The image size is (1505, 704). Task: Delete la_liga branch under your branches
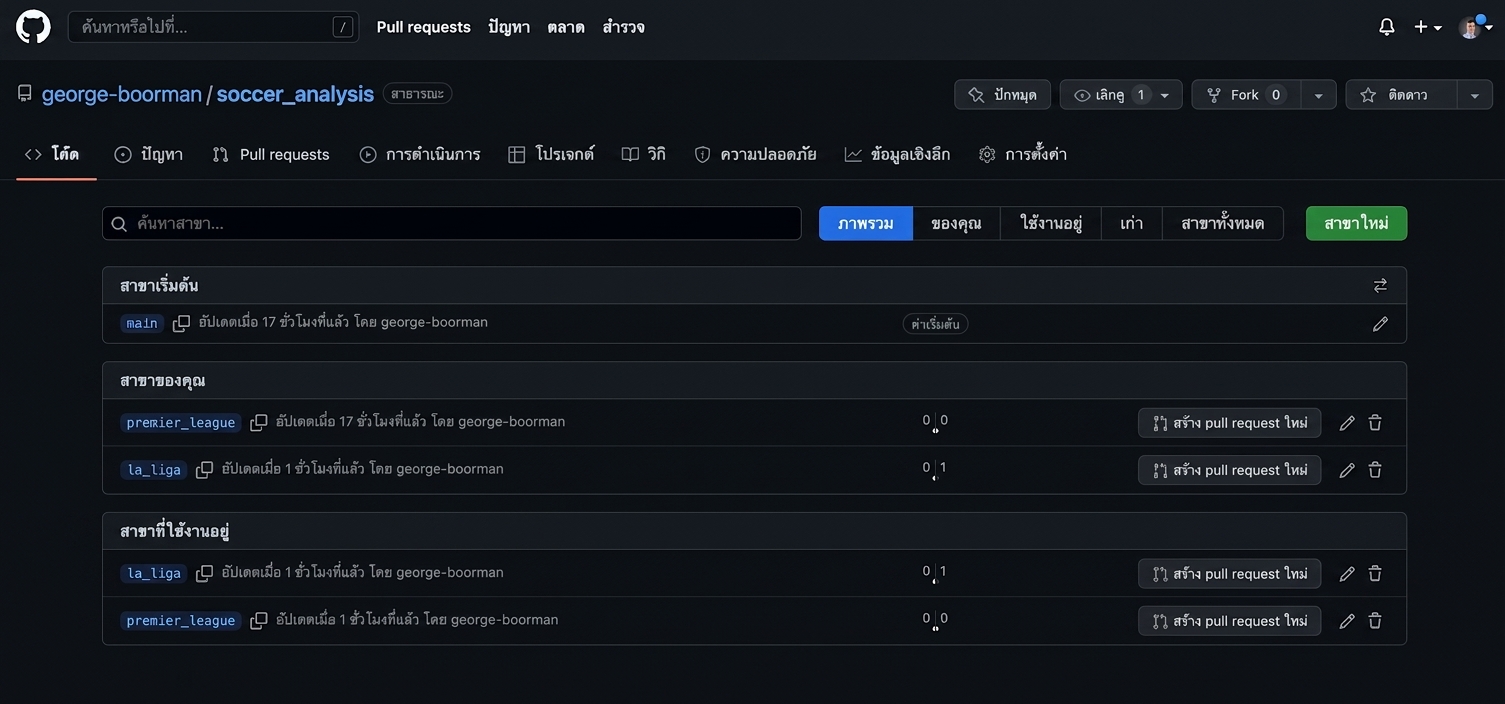(1375, 470)
